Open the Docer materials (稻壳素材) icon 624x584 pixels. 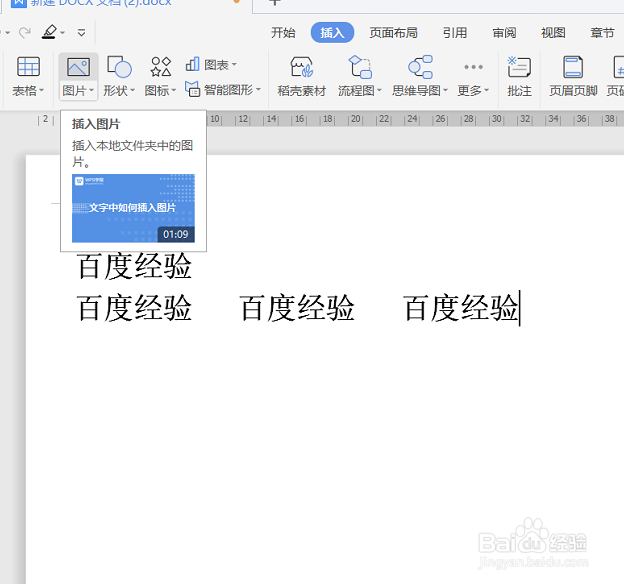point(302,66)
